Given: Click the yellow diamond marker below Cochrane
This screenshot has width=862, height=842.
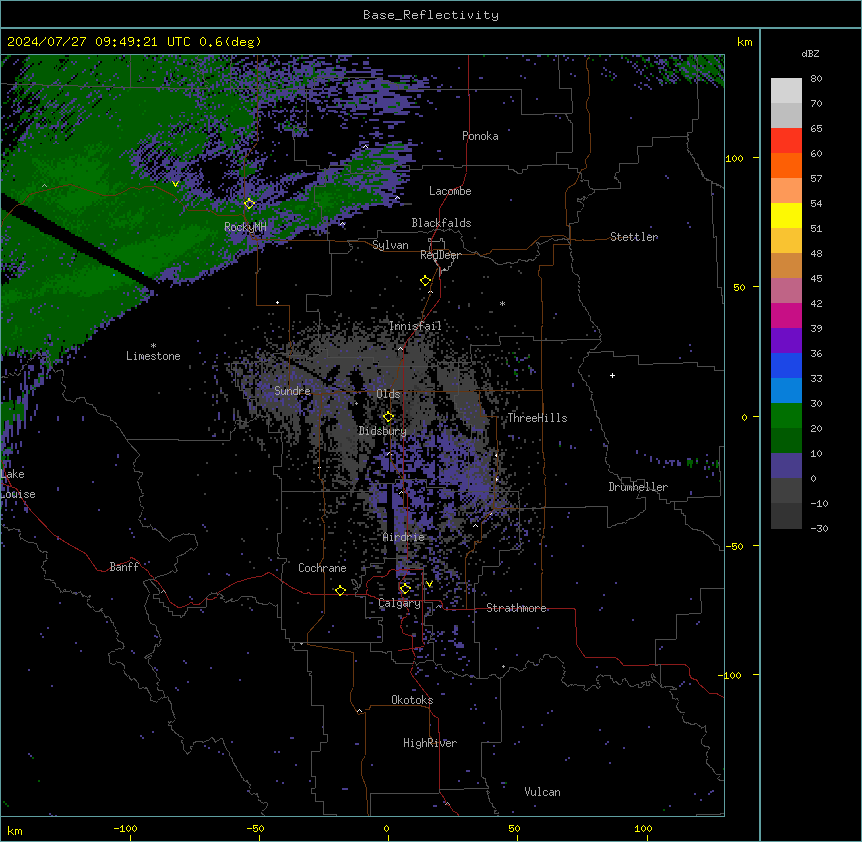Looking at the screenshot, I should click(340, 590).
